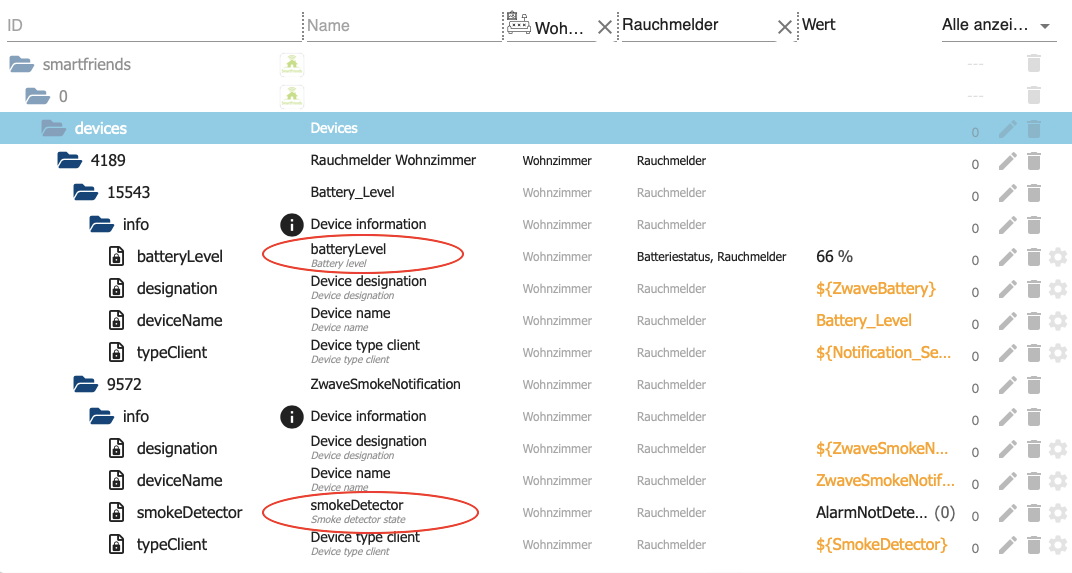Select the deviceName row under 15543
The width and height of the screenshot is (1072, 573).
(536, 321)
